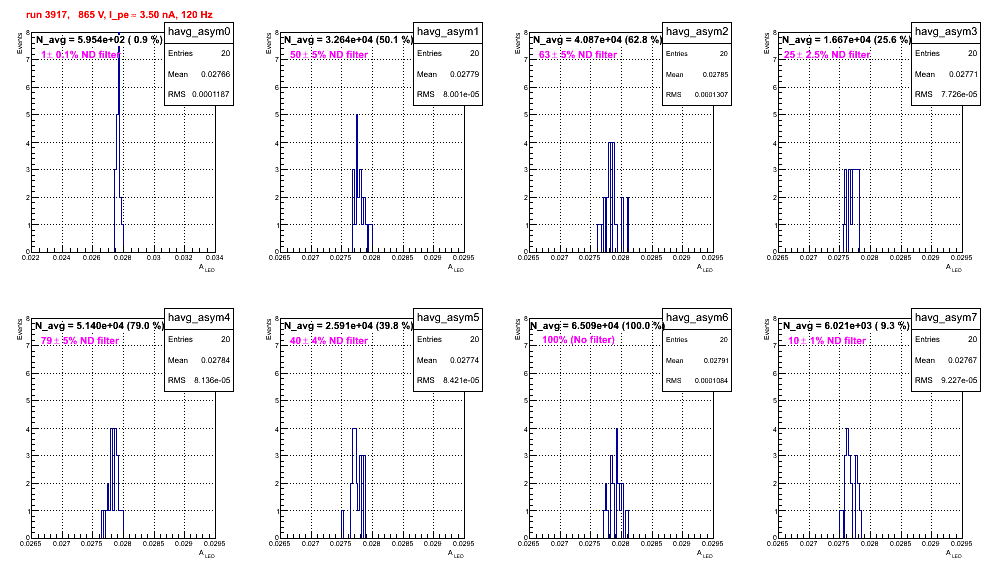Click the red run 3917 header text

[119, 15]
